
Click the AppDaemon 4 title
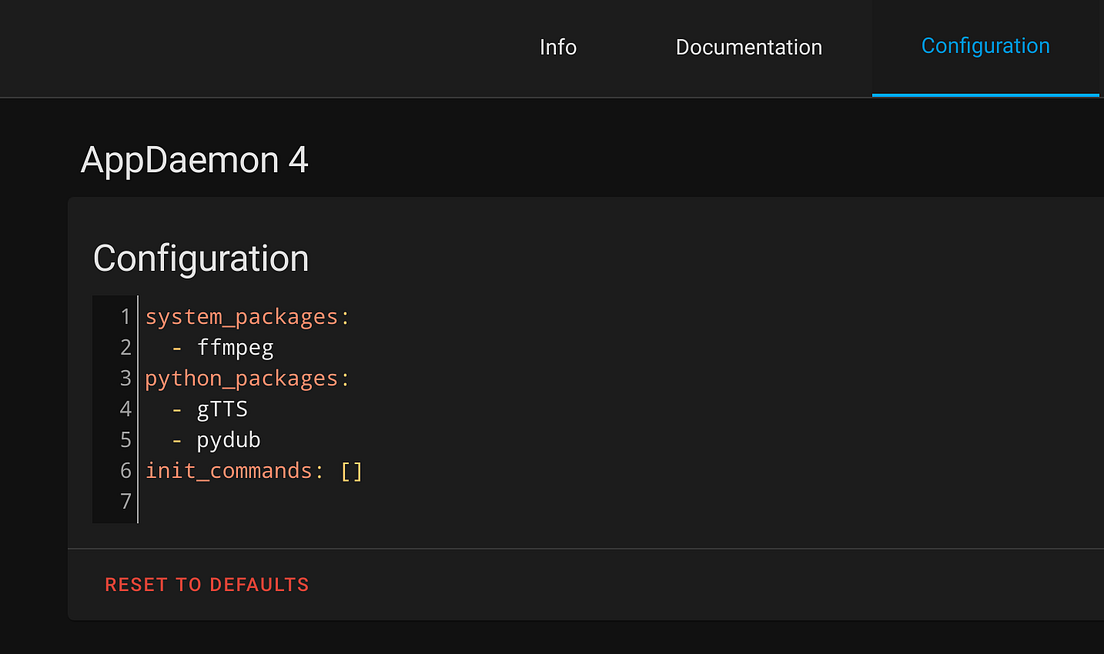tap(194, 160)
